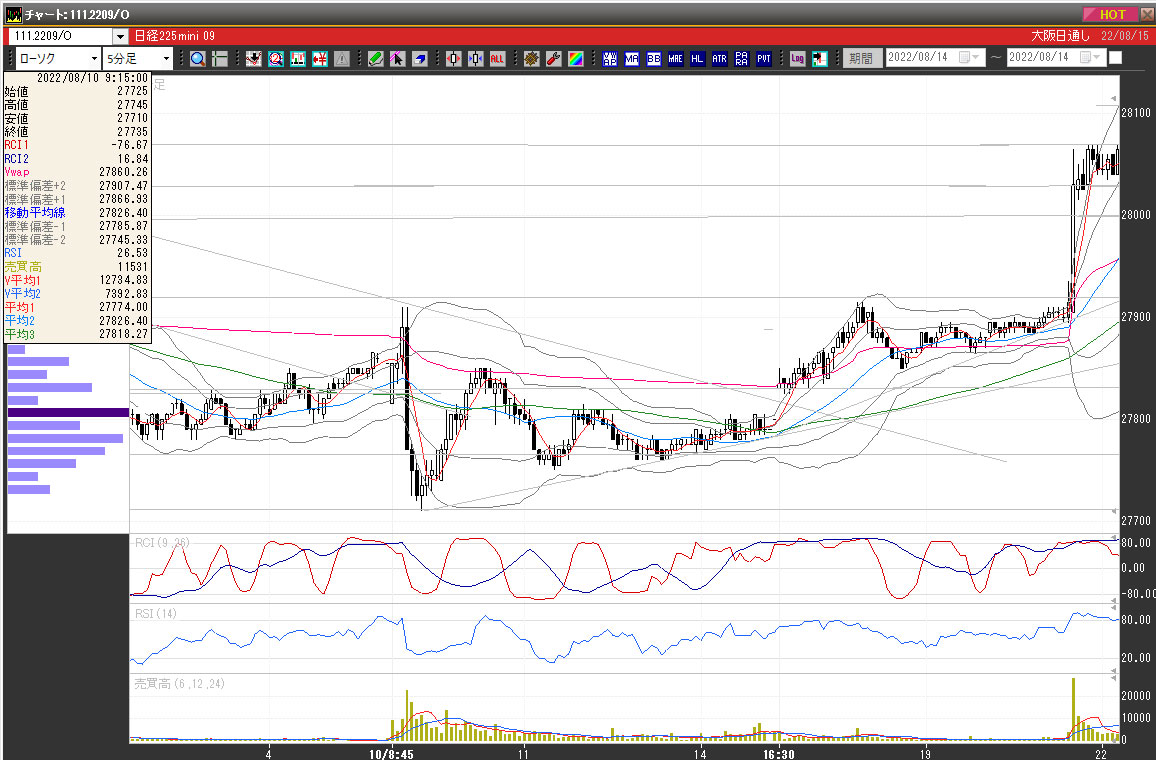Click the red wrench tool icon
The image size is (1156, 760).
[554, 59]
